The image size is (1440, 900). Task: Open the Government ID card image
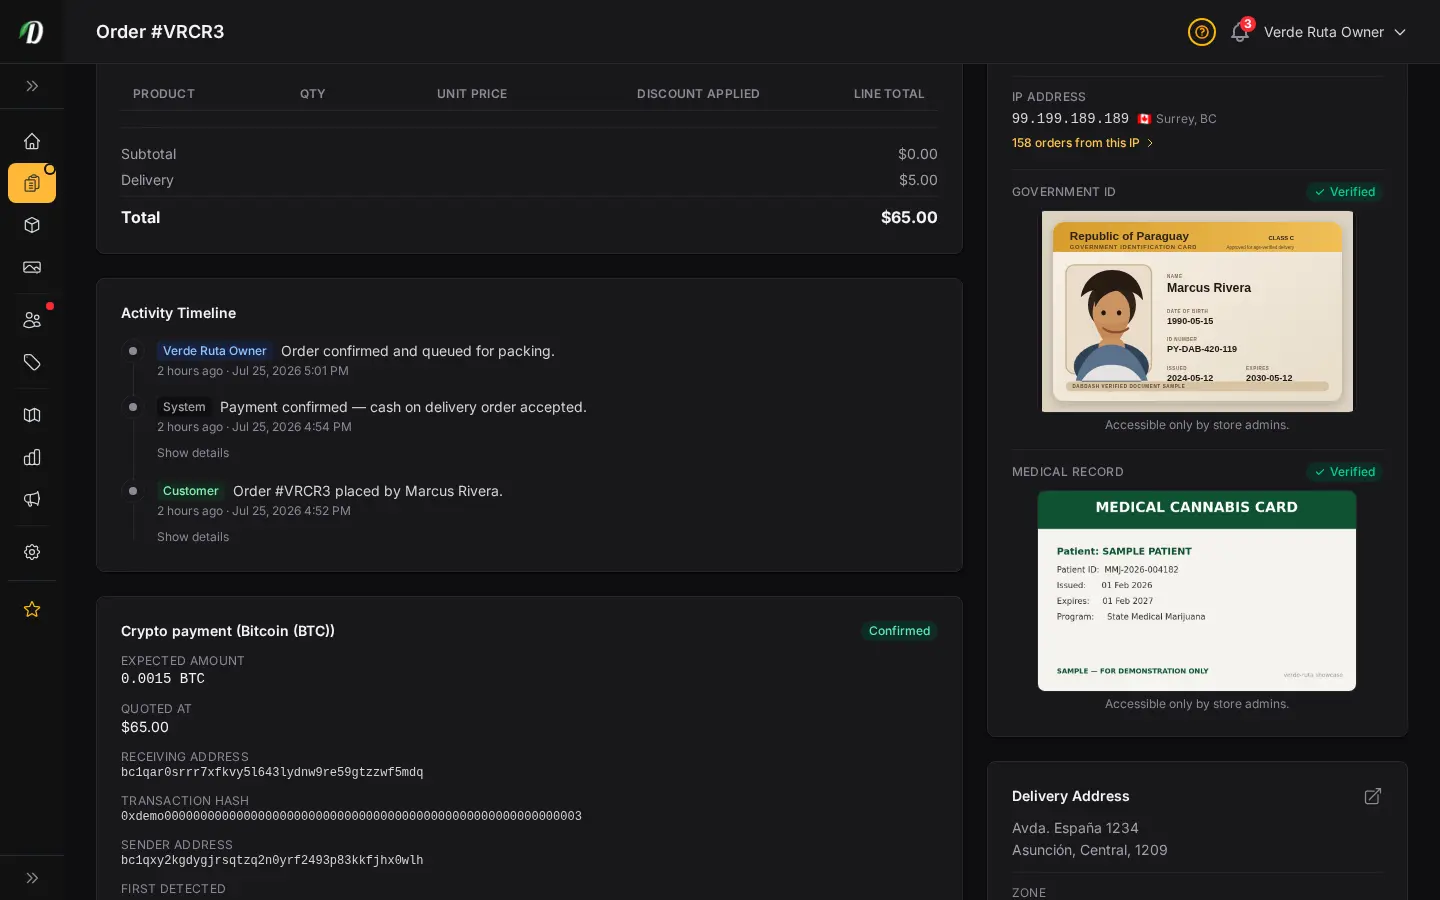coord(1197,311)
